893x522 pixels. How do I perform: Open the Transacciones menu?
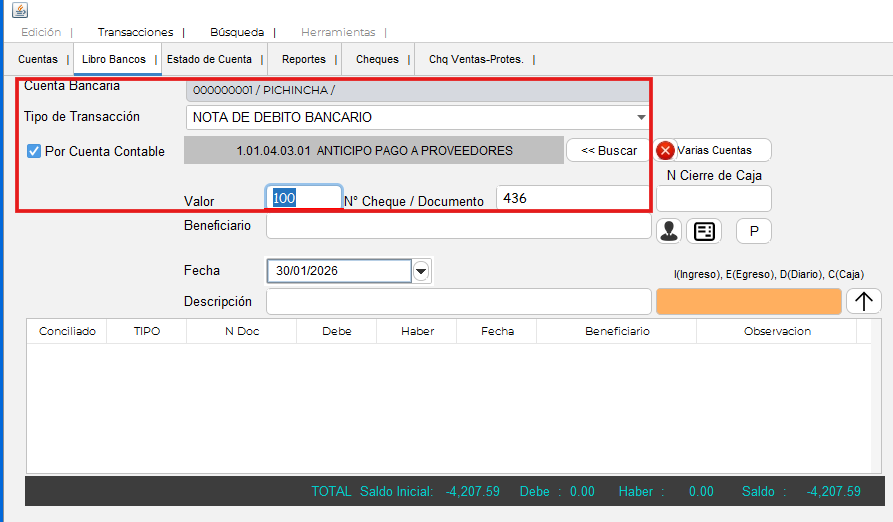[135, 32]
